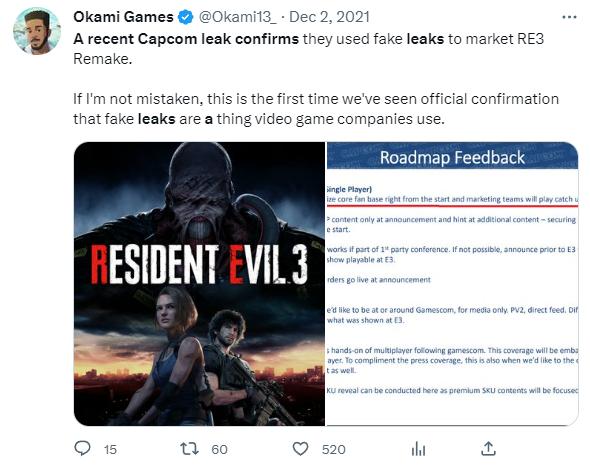The height and width of the screenshot is (465, 590).
Task: Open the Resident Evil 3 cover image
Action: (x=199, y=284)
